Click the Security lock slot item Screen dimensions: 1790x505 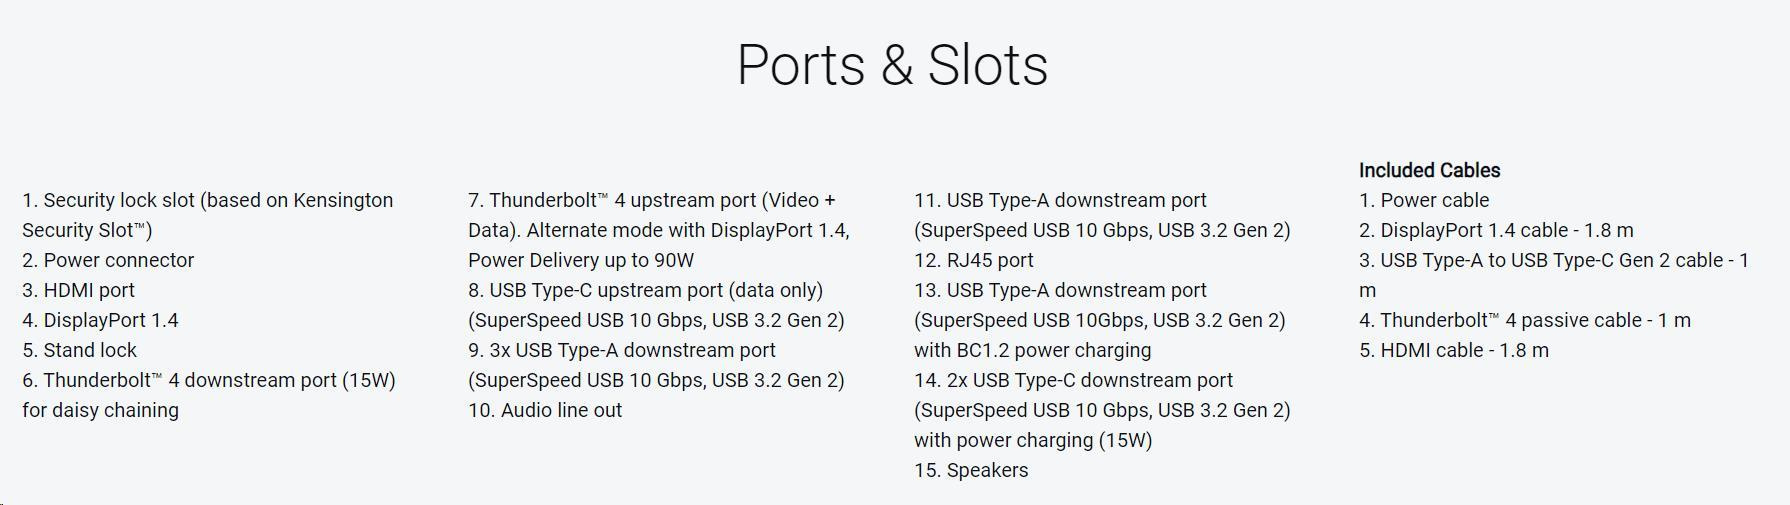tap(207, 201)
